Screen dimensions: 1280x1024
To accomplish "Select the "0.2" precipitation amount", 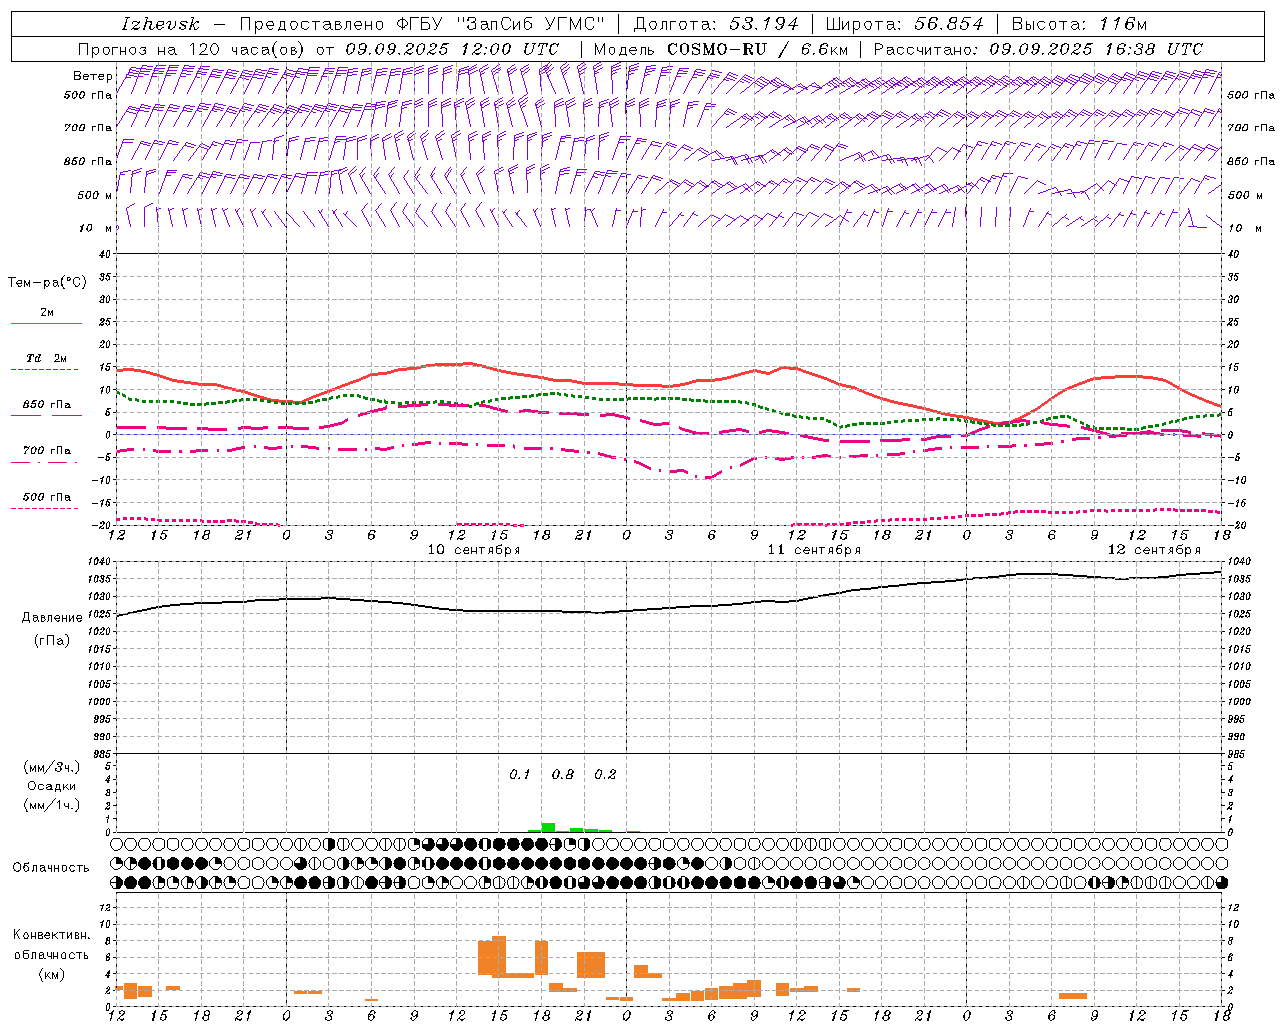I will (x=605, y=775).
